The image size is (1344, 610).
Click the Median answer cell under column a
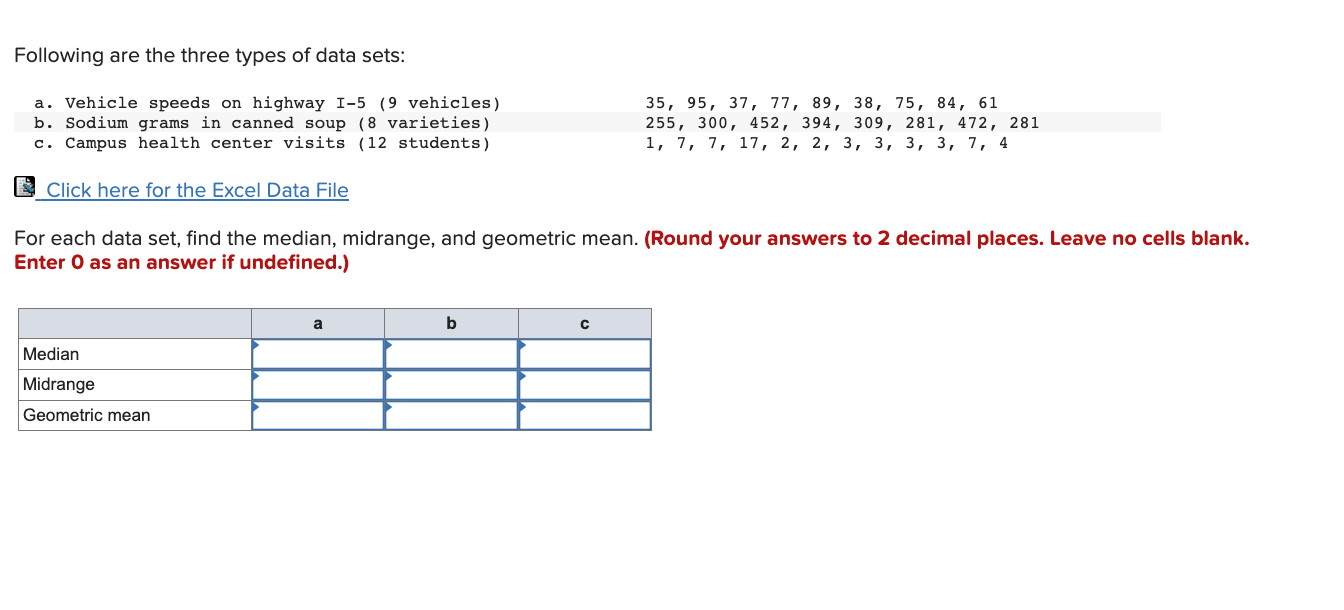tap(318, 353)
